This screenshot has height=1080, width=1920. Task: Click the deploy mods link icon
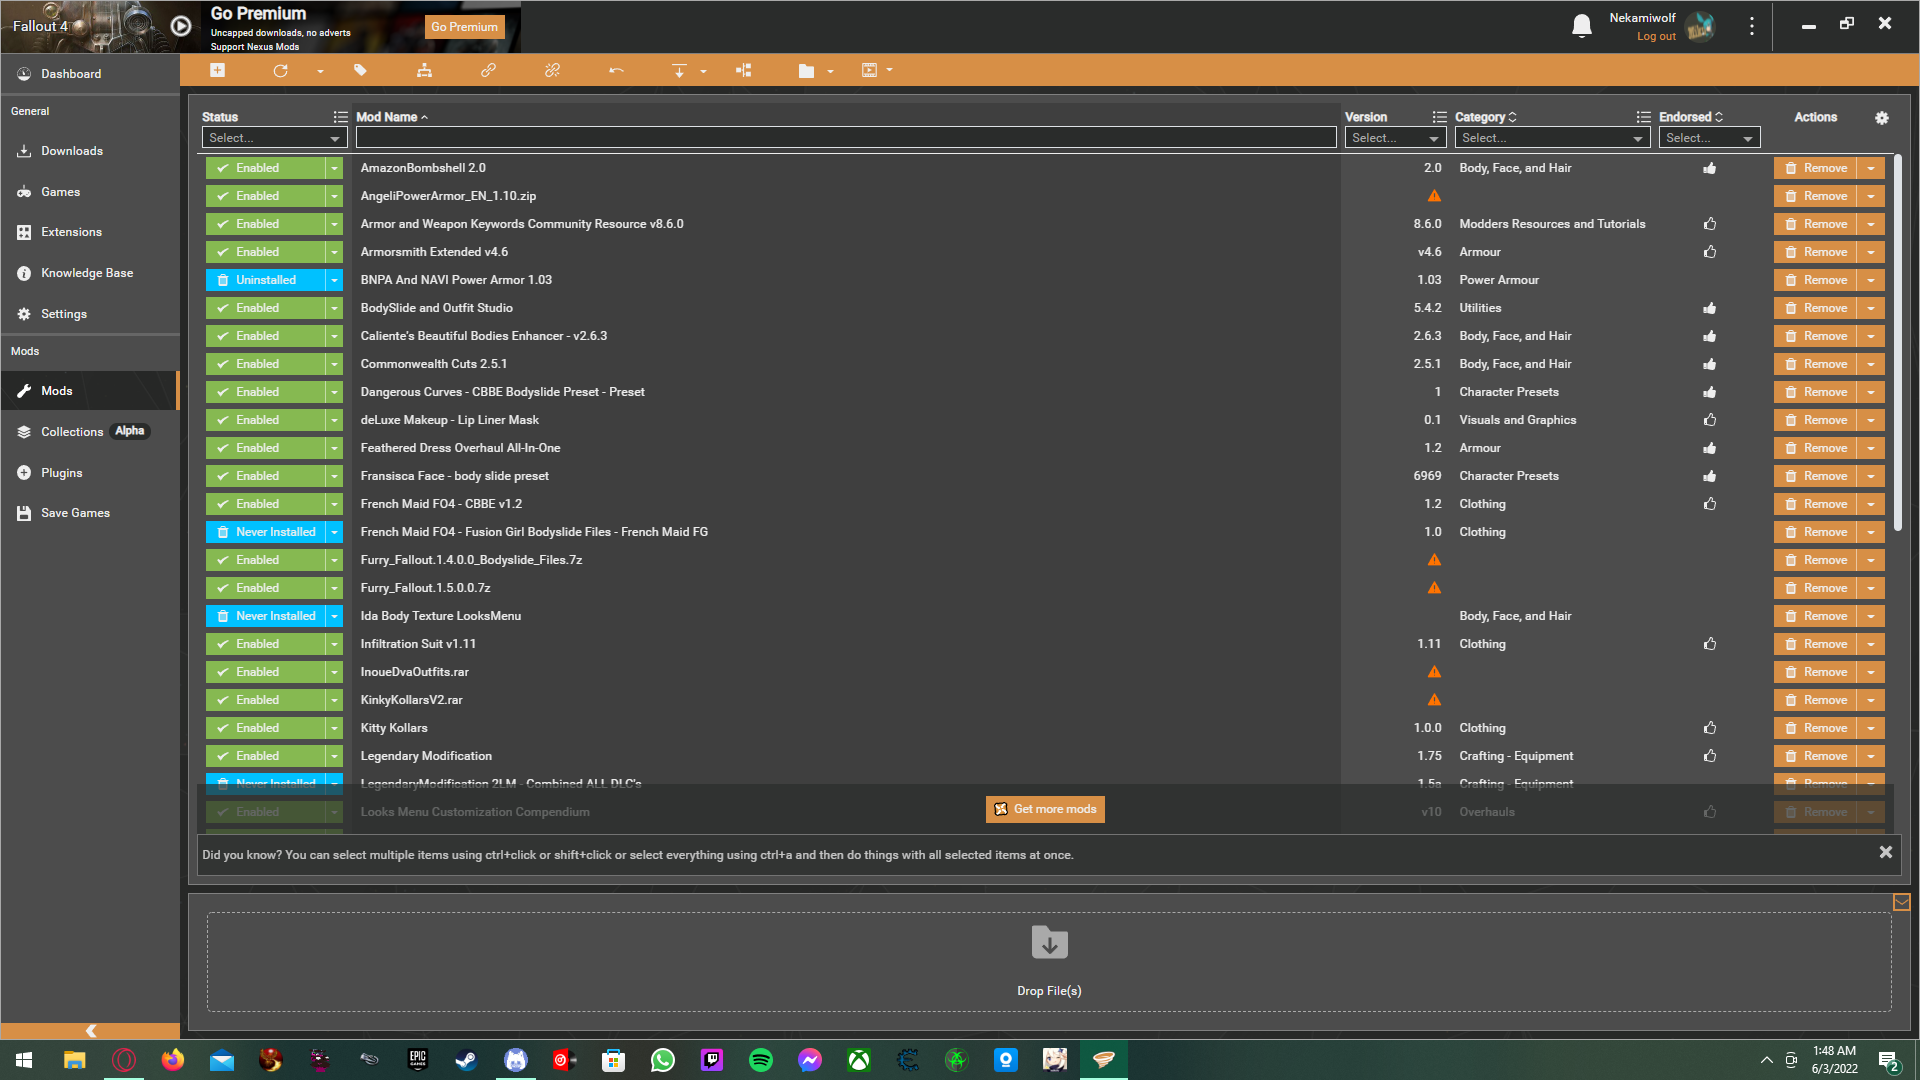pyautogui.click(x=488, y=70)
